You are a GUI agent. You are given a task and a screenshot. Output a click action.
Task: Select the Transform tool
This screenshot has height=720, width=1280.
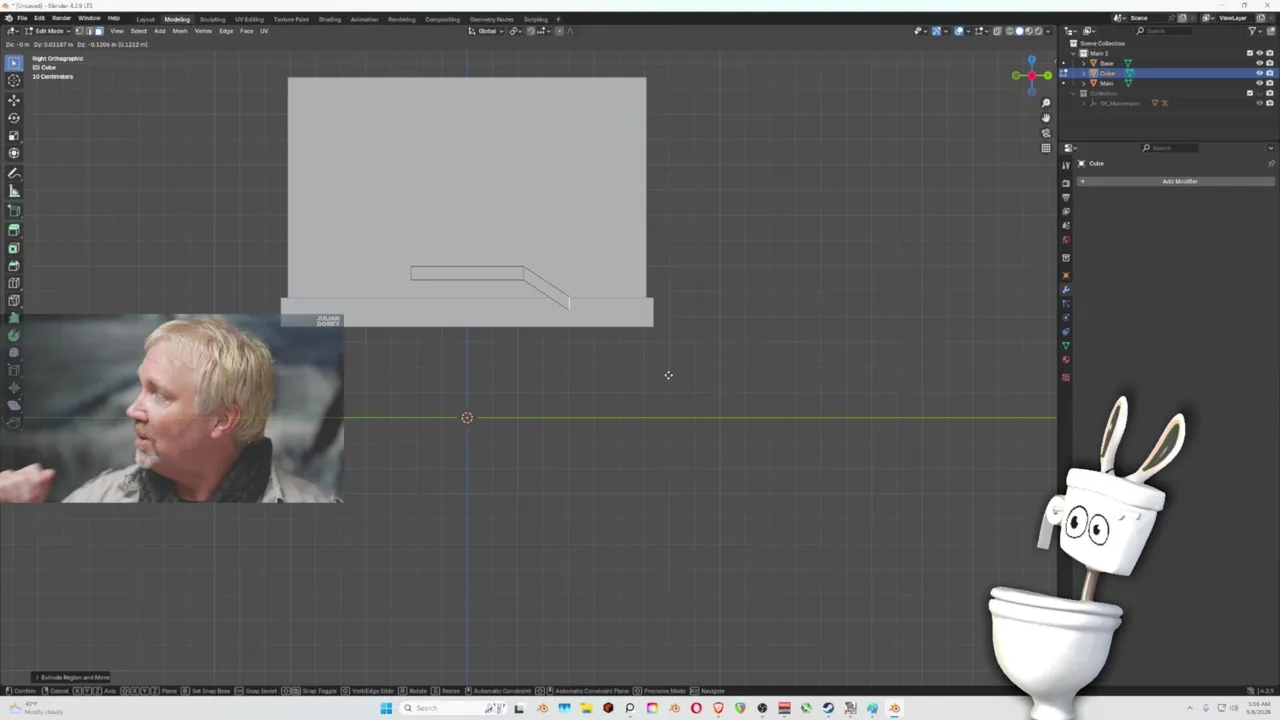click(14, 153)
